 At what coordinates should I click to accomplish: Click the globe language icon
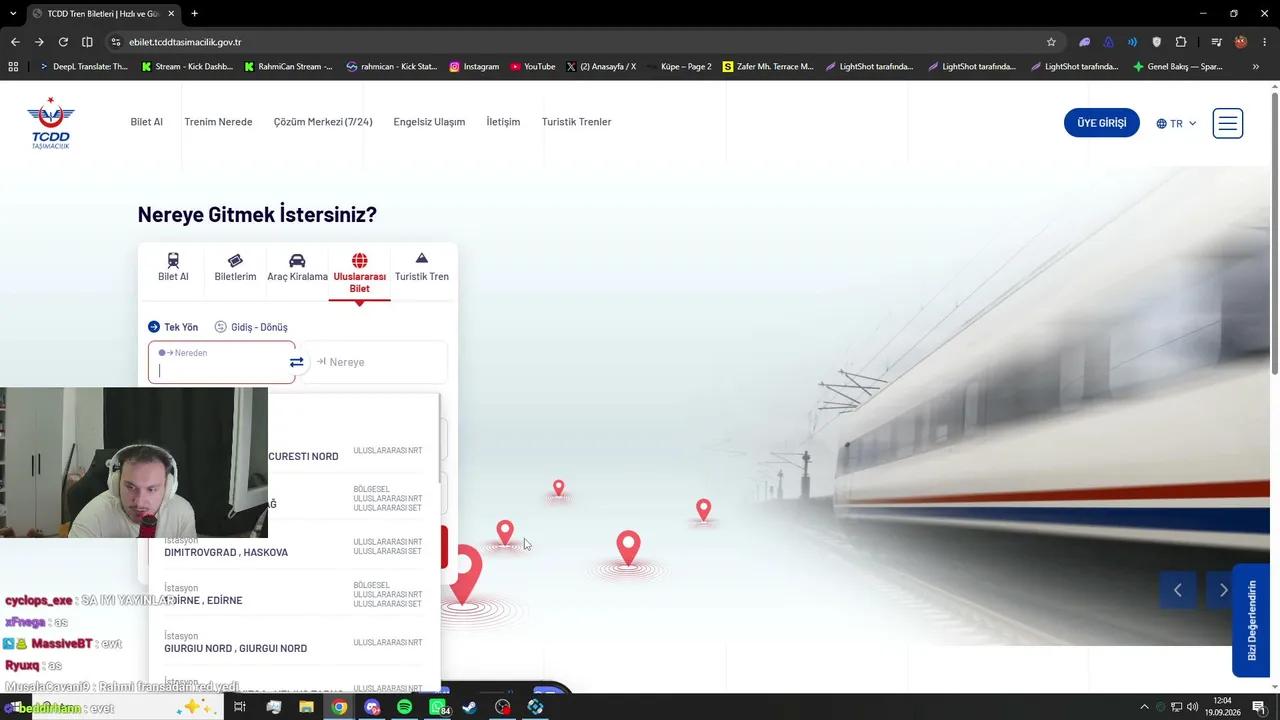pyautogui.click(x=1162, y=124)
